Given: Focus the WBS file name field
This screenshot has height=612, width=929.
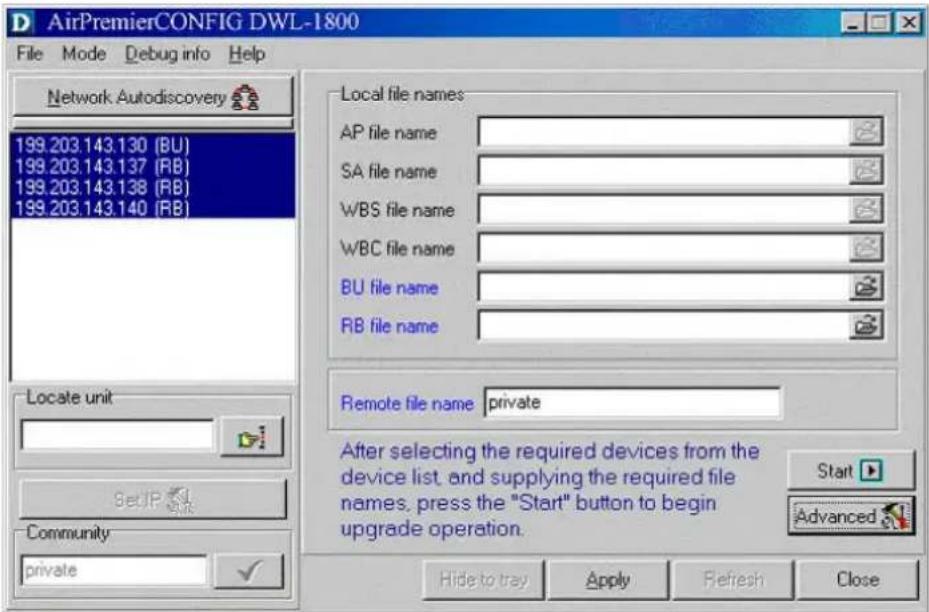Looking at the screenshot, I should (664, 209).
